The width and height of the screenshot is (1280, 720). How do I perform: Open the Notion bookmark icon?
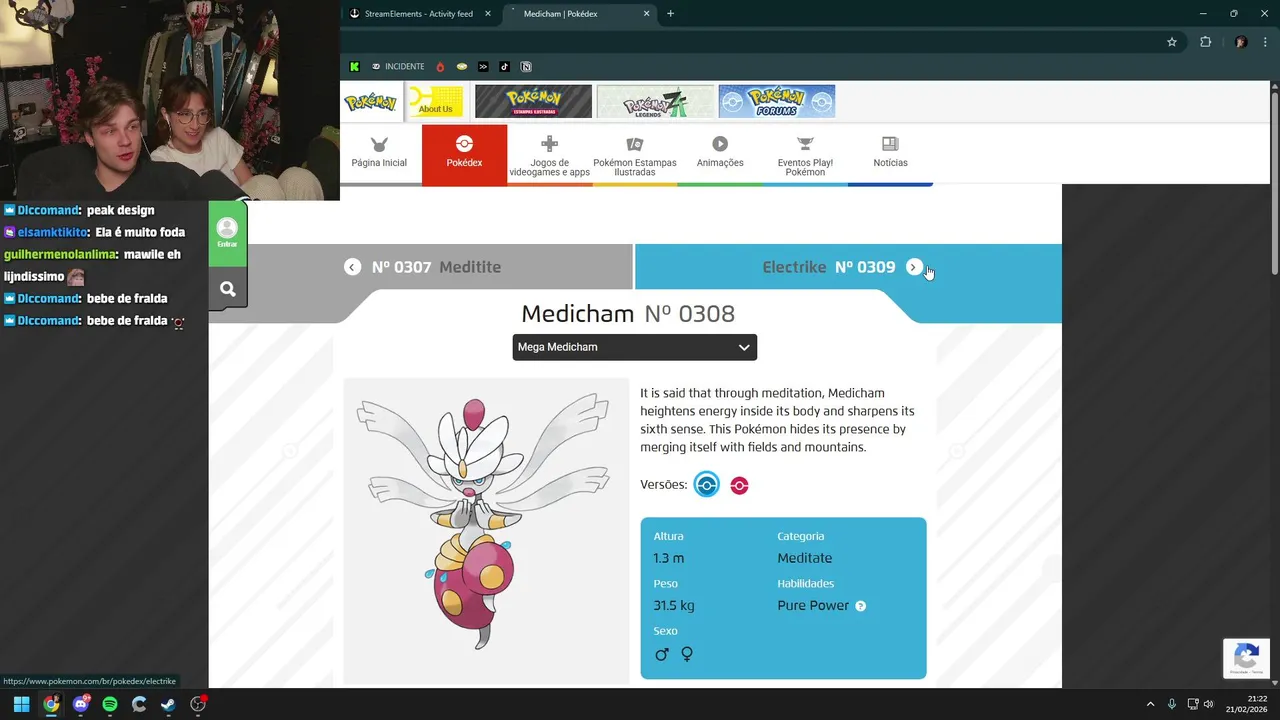click(526, 67)
